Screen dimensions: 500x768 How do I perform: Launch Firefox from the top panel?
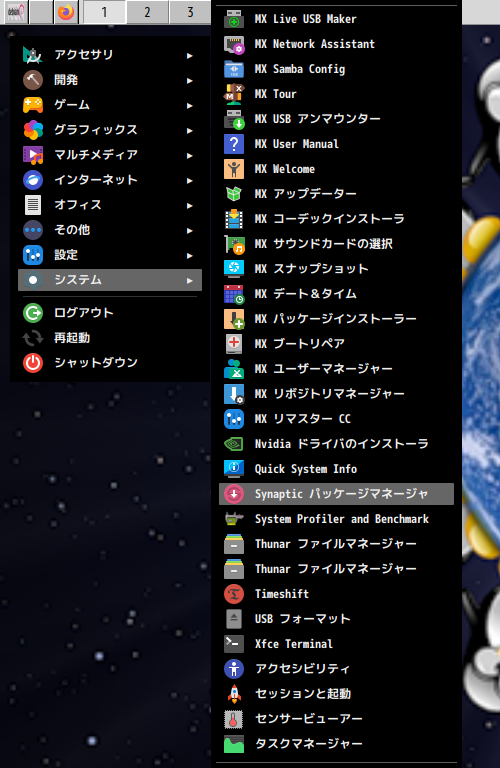click(66, 12)
